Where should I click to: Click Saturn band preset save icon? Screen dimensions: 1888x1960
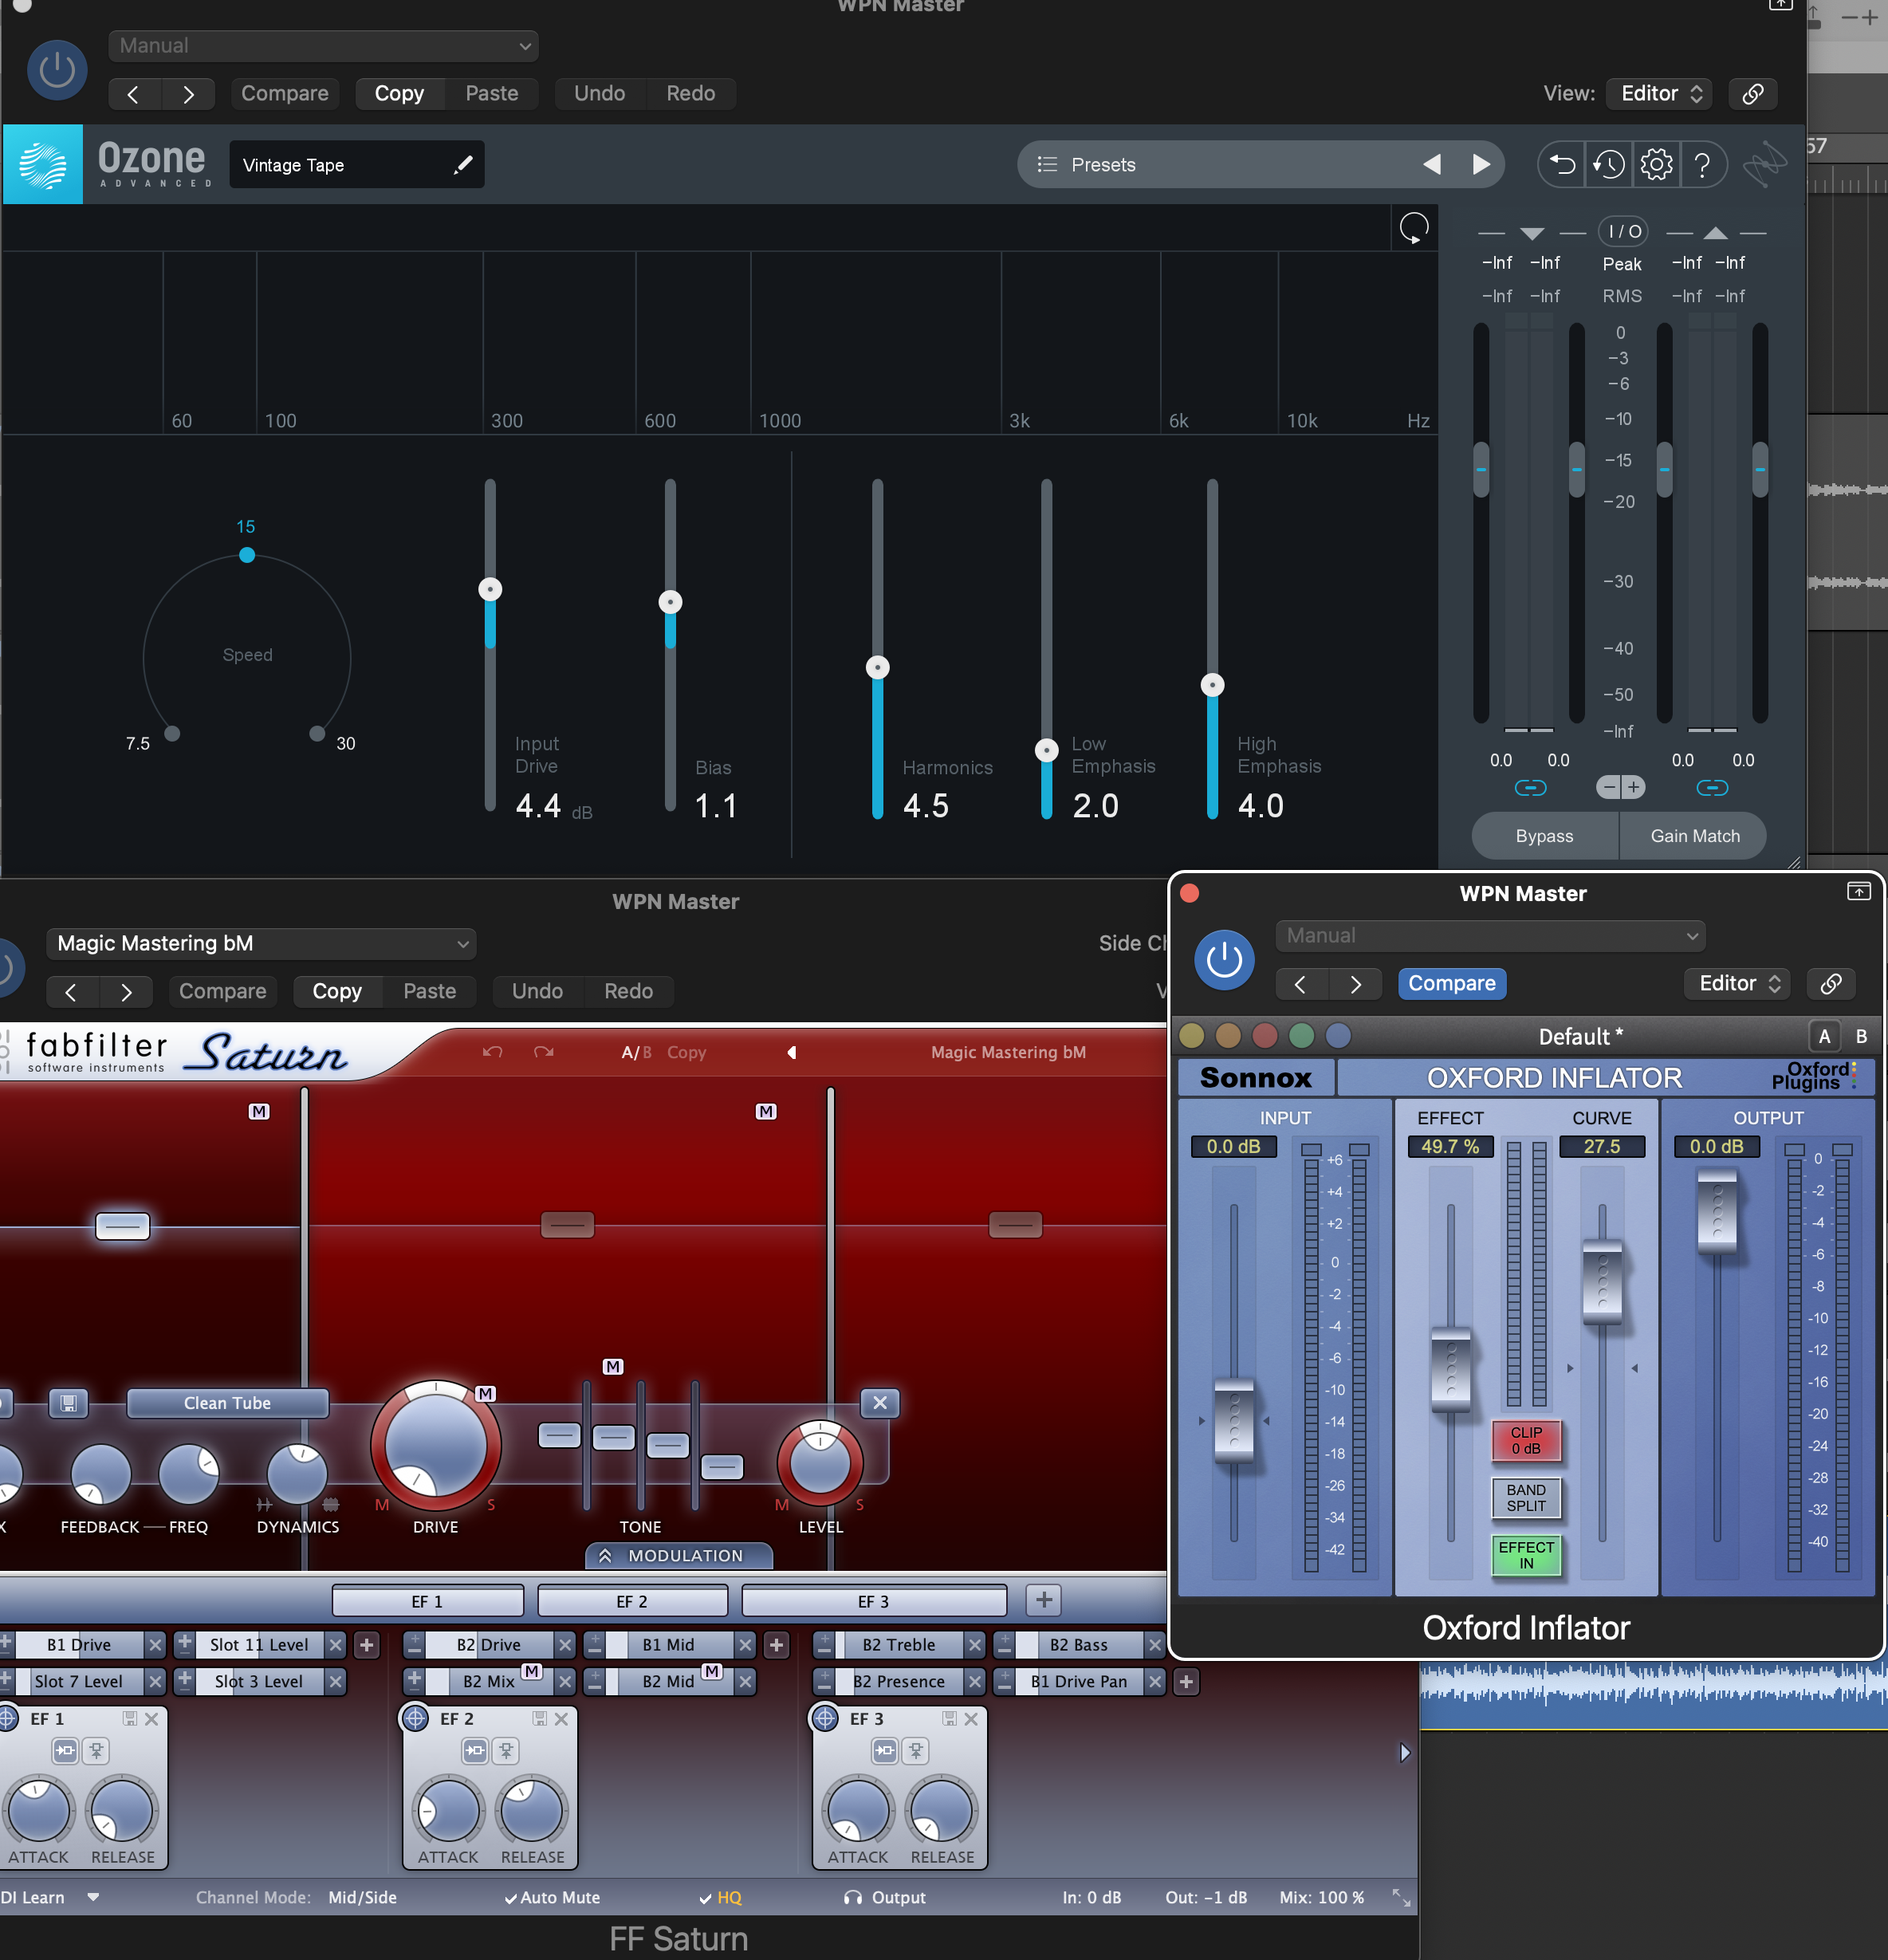click(68, 1403)
